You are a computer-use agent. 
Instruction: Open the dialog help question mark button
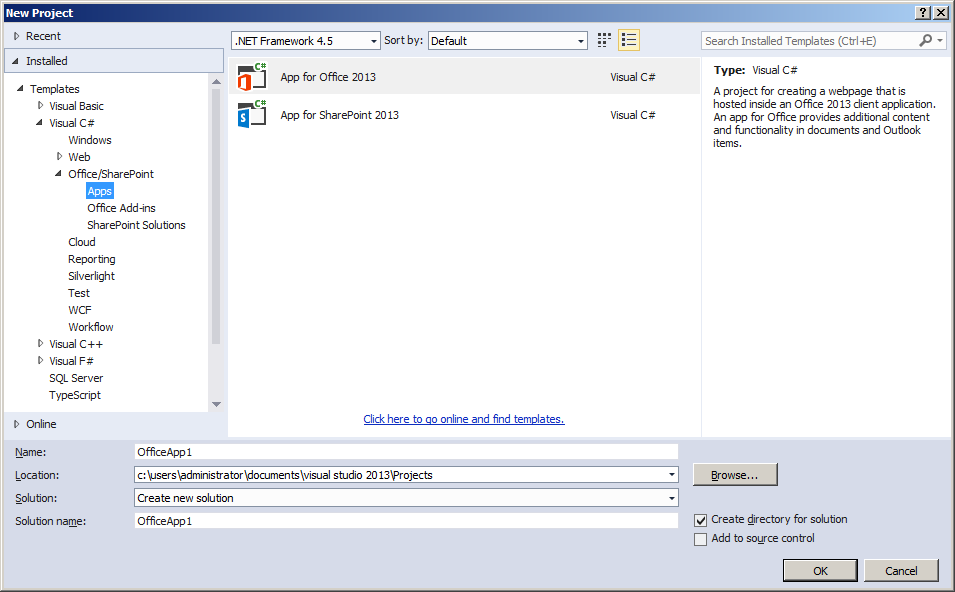click(923, 13)
